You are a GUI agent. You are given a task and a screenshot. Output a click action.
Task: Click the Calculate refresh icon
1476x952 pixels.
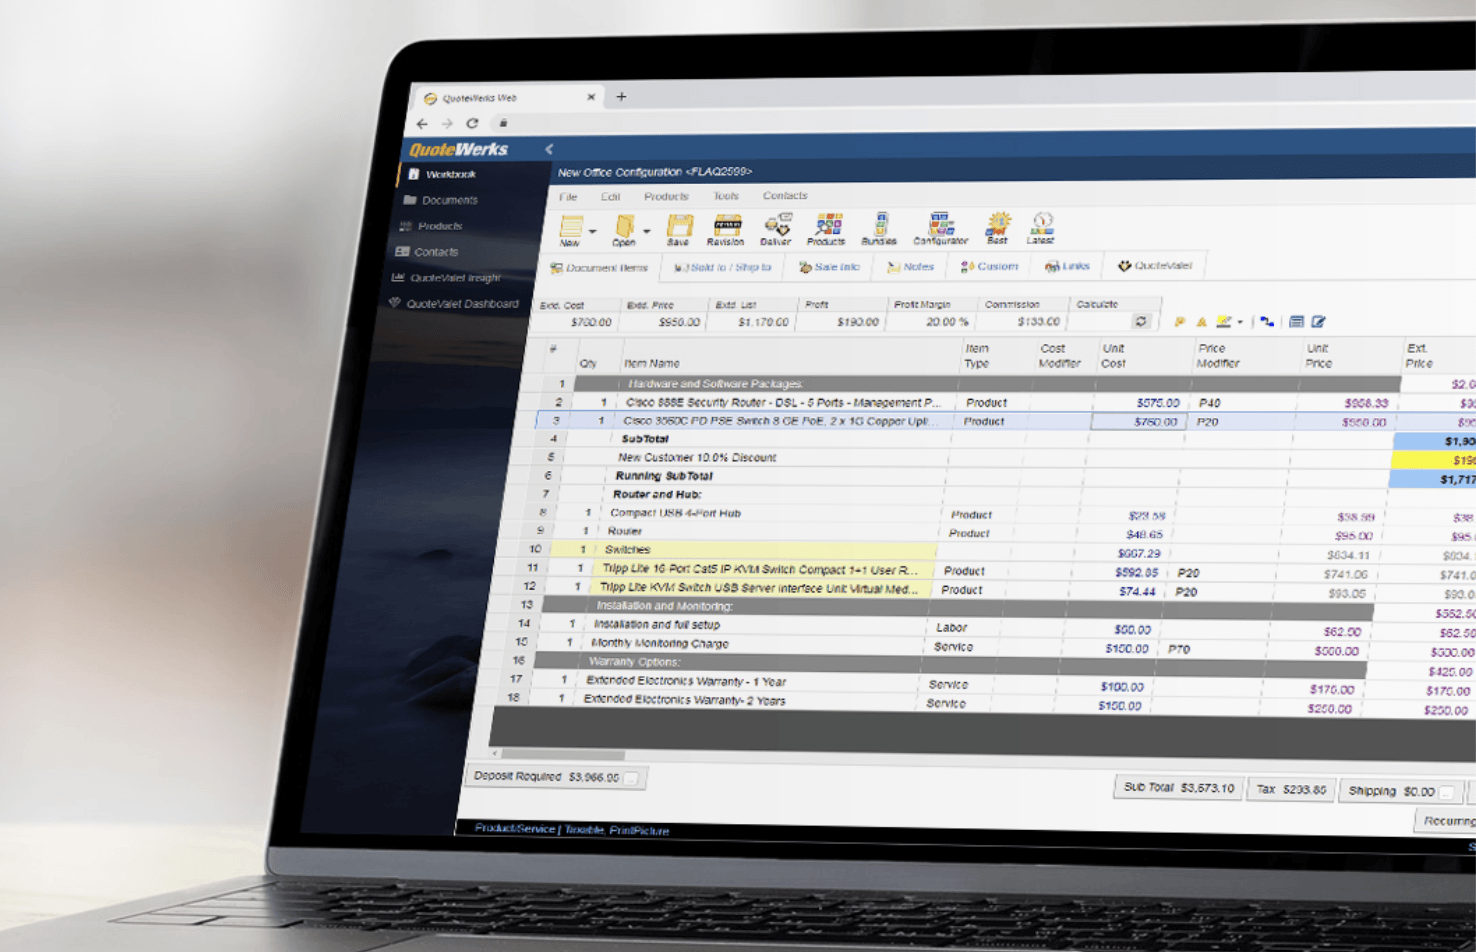1141,322
